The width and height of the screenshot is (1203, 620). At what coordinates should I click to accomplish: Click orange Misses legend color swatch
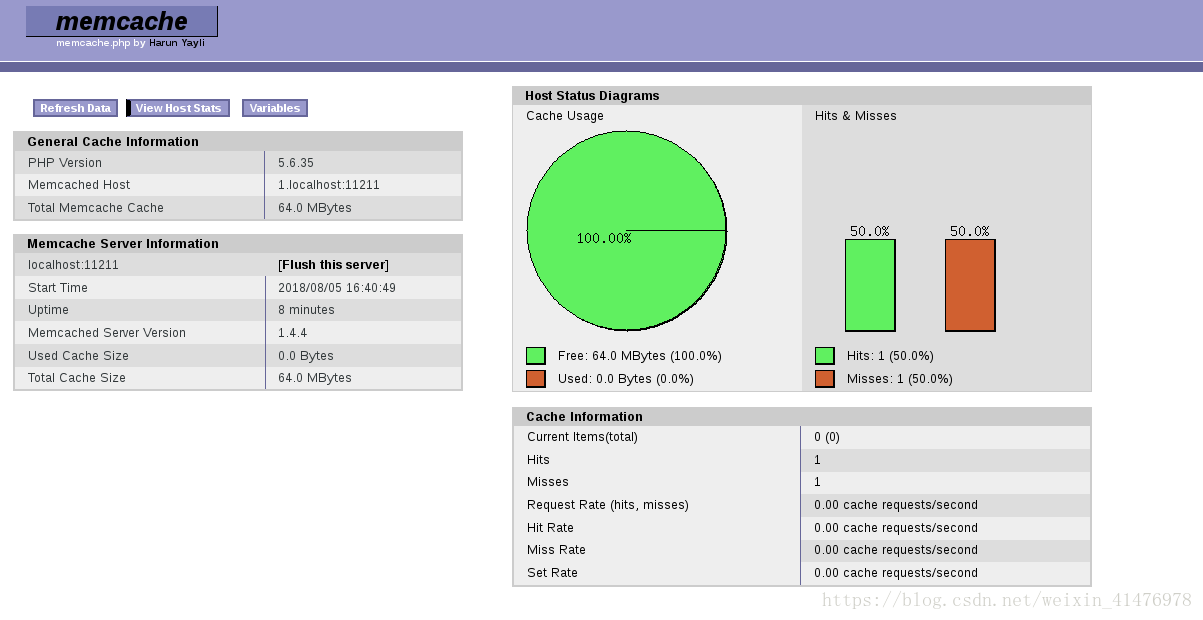click(825, 379)
